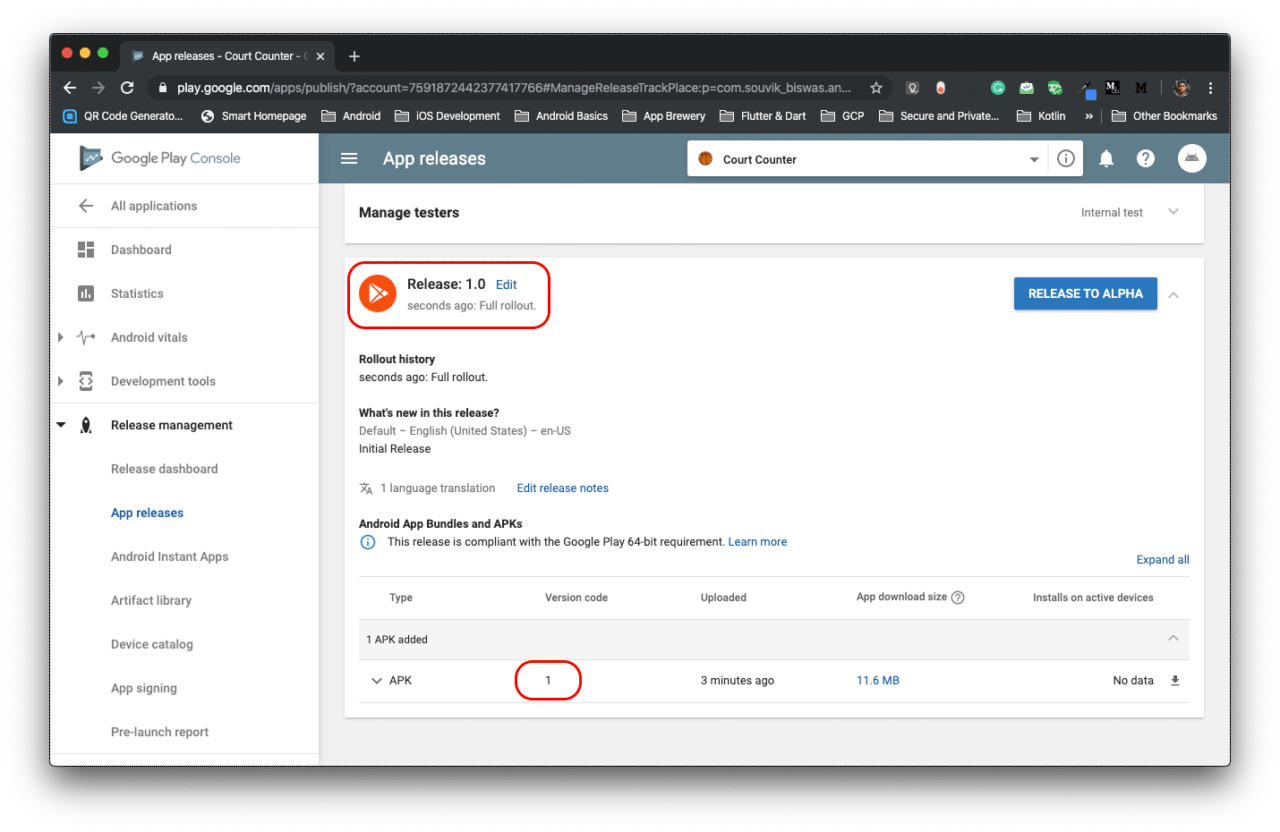The height and width of the screenshot is (832, 1280).
Task: Expand the Android vitals tree arrow
Action: (x=61, y=338)
